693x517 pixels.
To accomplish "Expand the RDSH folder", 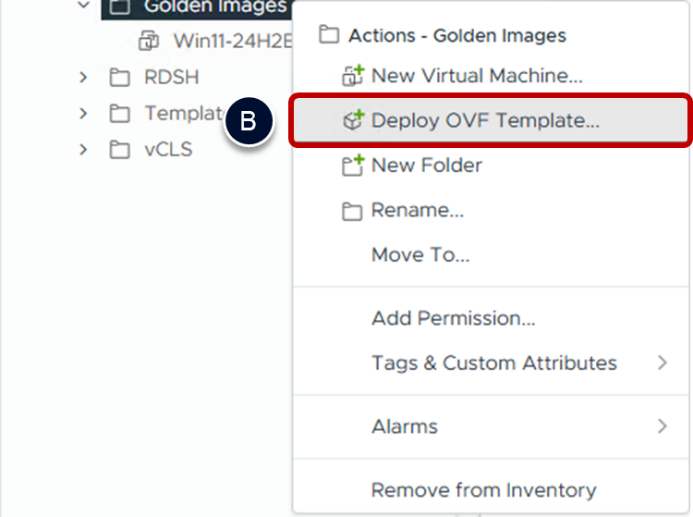I will 83,78.
